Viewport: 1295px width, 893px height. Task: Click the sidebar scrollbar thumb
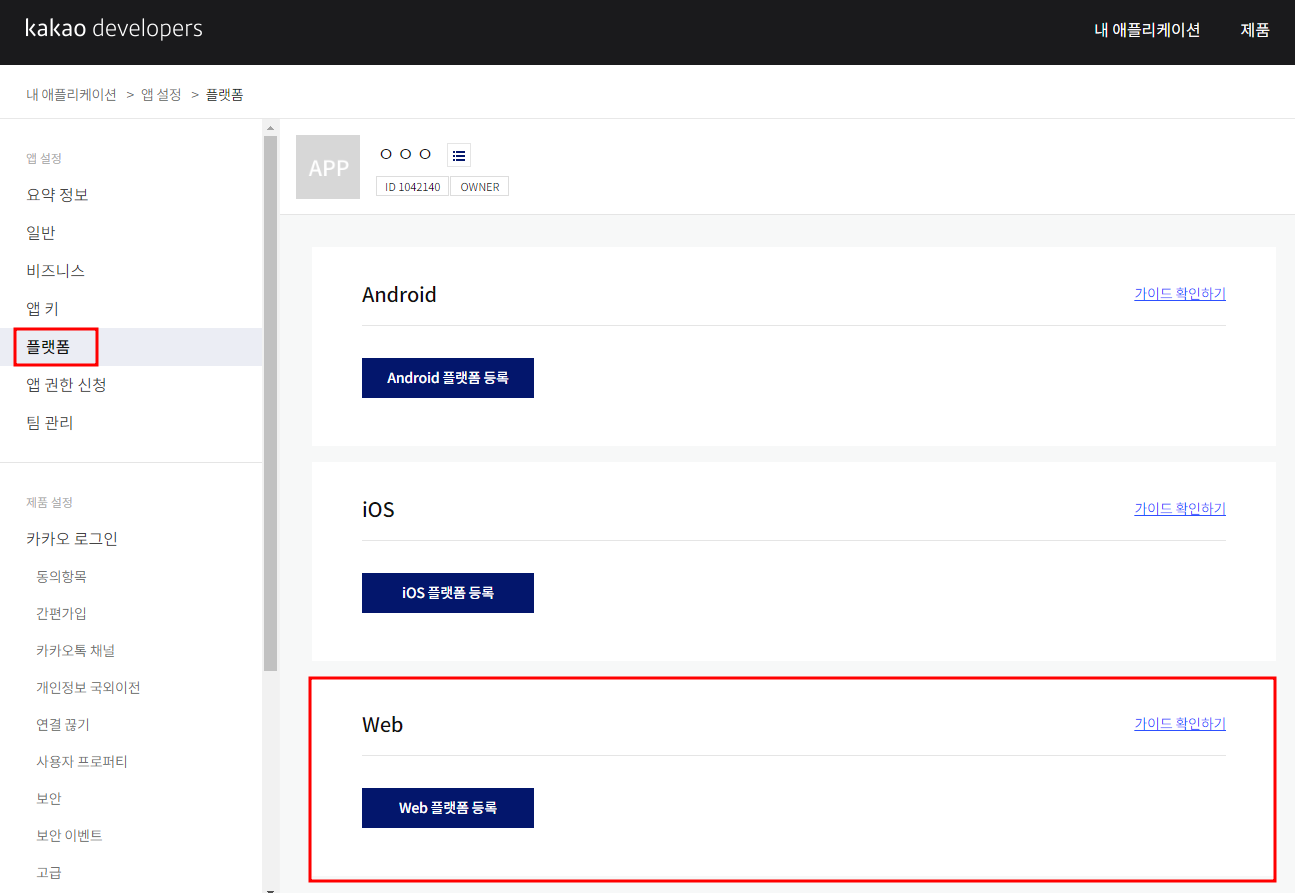pos(270,403)
